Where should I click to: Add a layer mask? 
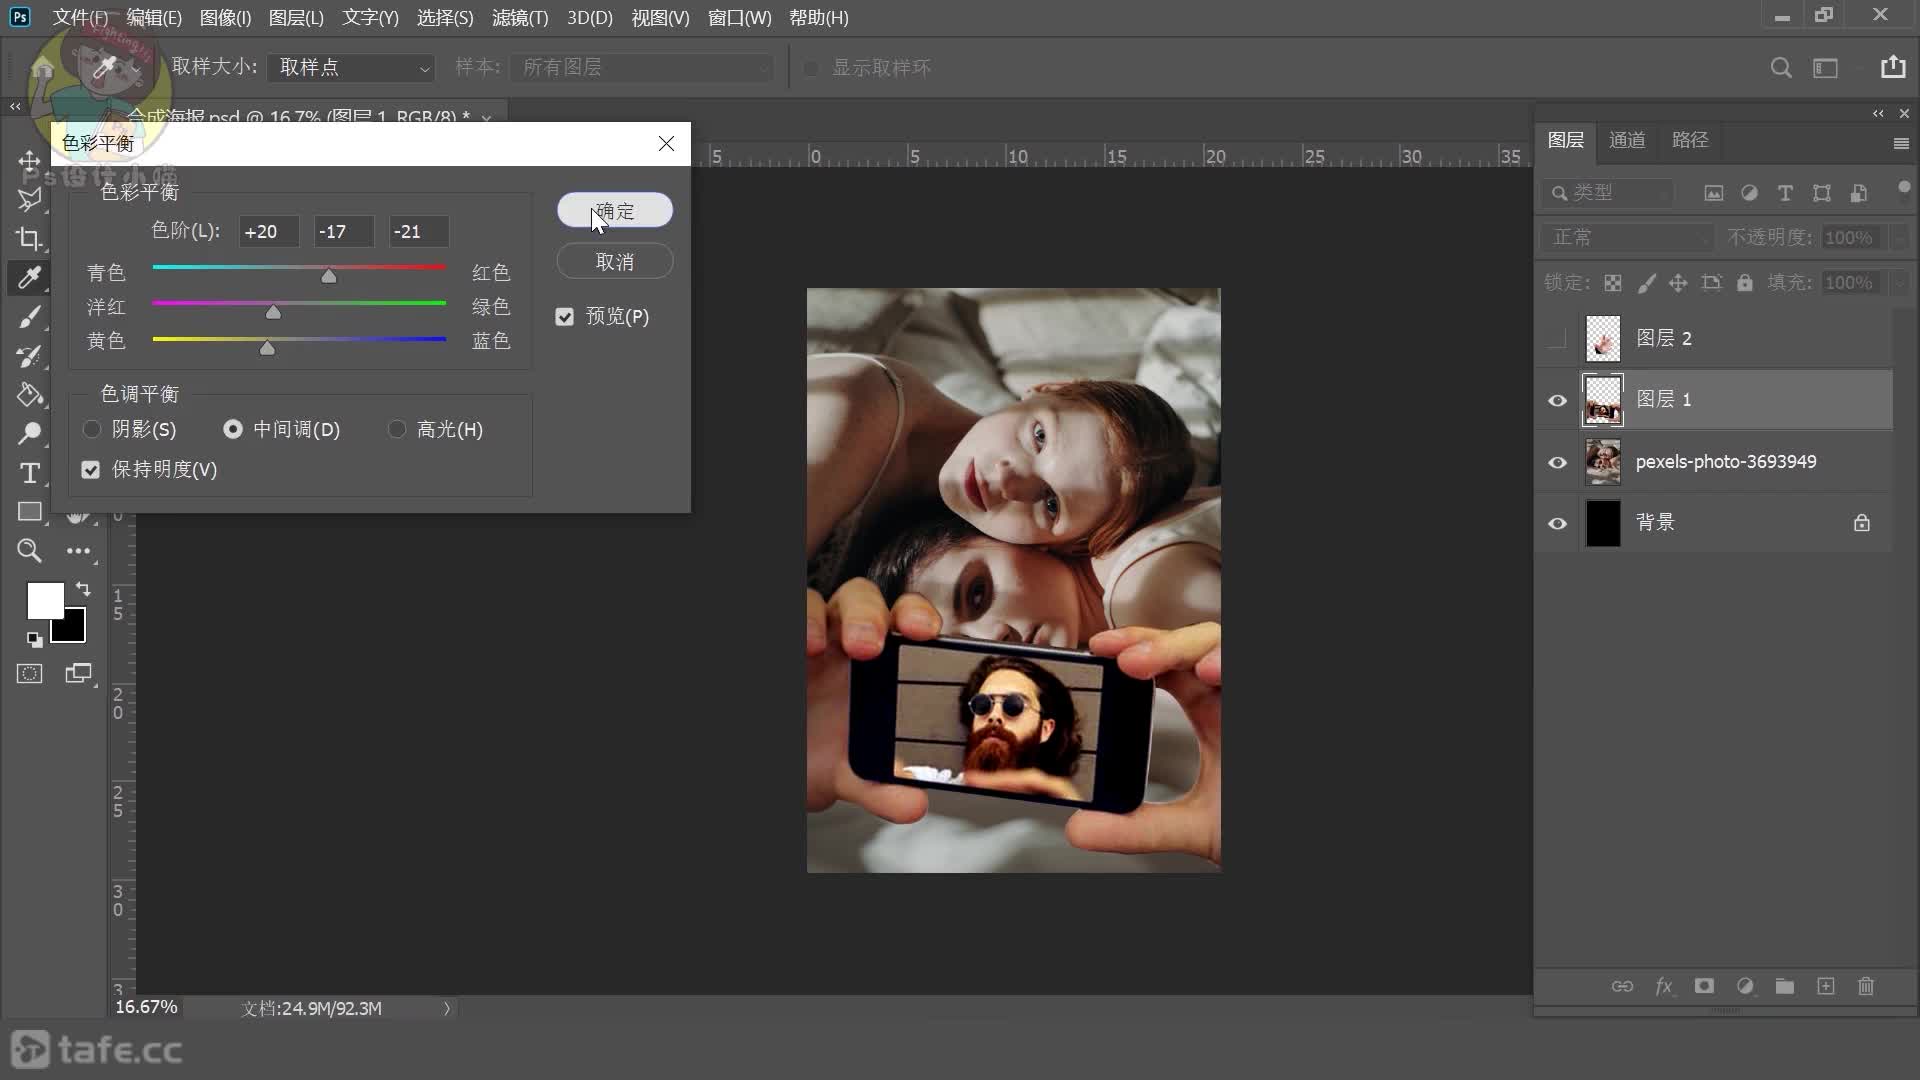[1704, 986]
